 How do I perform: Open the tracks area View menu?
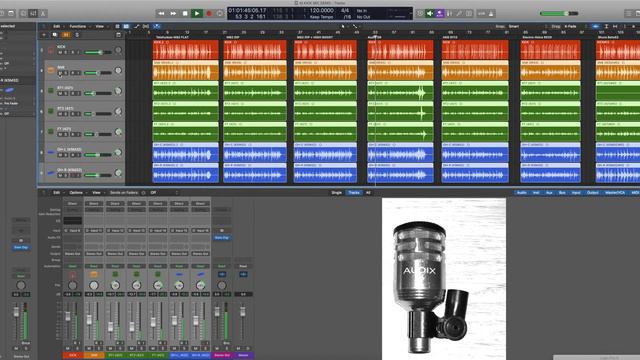pyautogui.click(x=100, y=26)
